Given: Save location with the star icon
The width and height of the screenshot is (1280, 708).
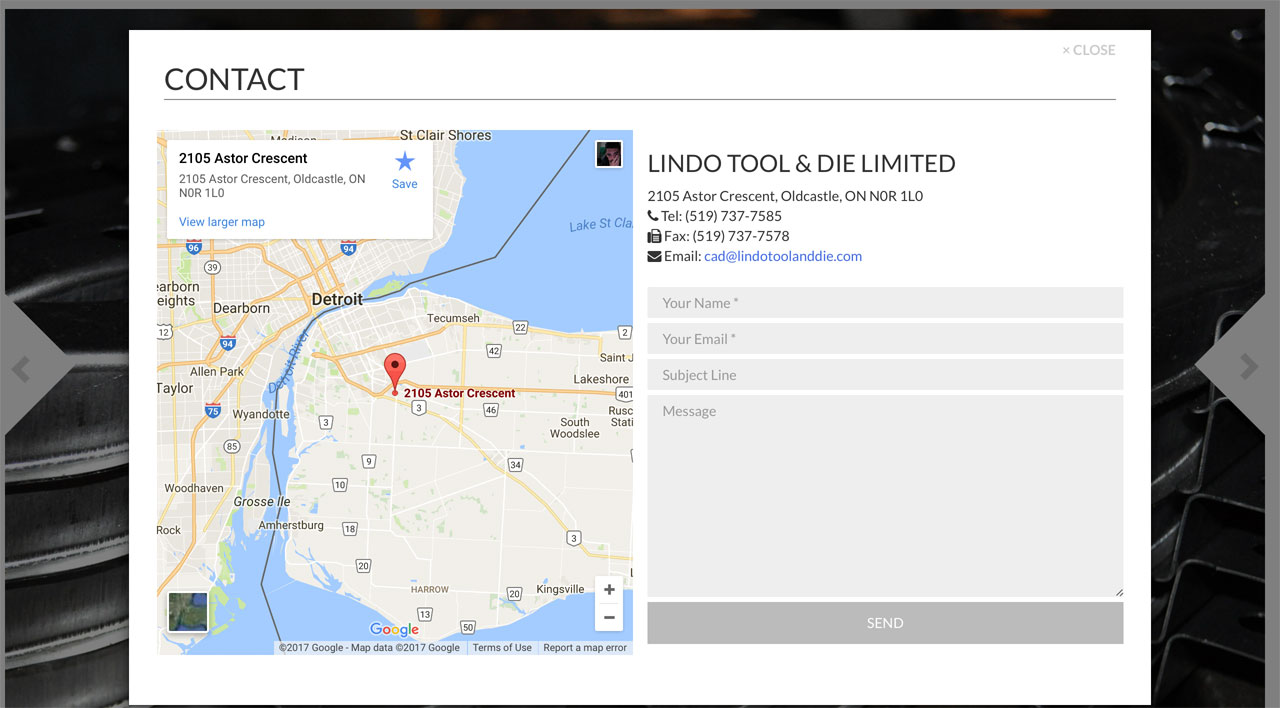Looking at the screenshot, I should tap(404, 168).
